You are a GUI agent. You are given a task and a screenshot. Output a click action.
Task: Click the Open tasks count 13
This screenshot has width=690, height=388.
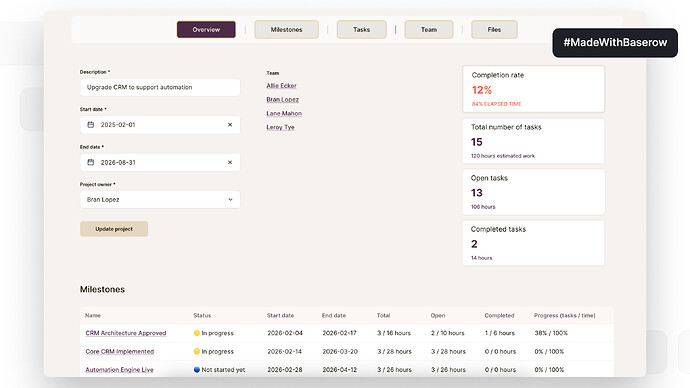click(x=477, y=193)
